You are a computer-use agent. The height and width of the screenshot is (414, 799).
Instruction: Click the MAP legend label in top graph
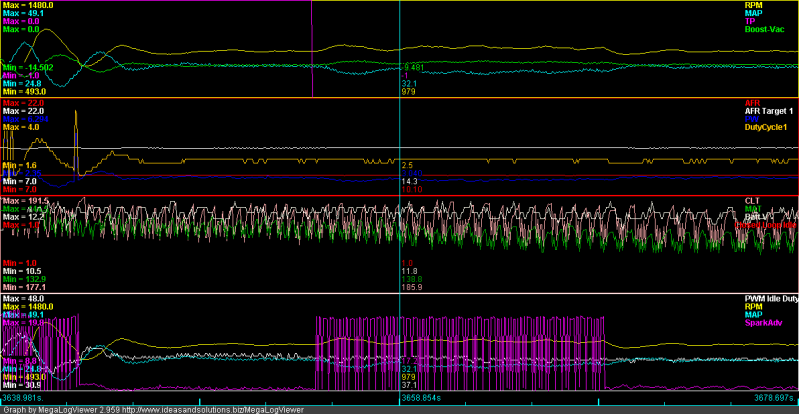(752, 13)
